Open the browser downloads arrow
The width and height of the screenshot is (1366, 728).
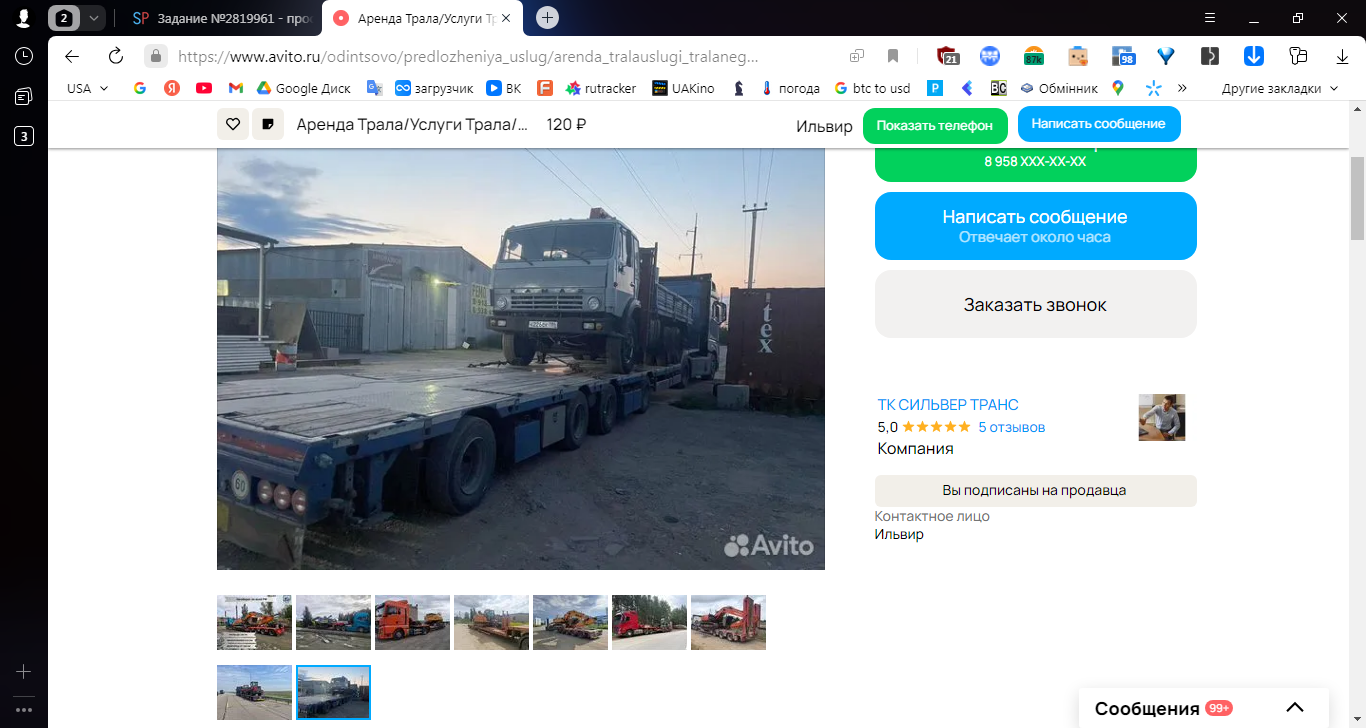tap(1343, 56)
